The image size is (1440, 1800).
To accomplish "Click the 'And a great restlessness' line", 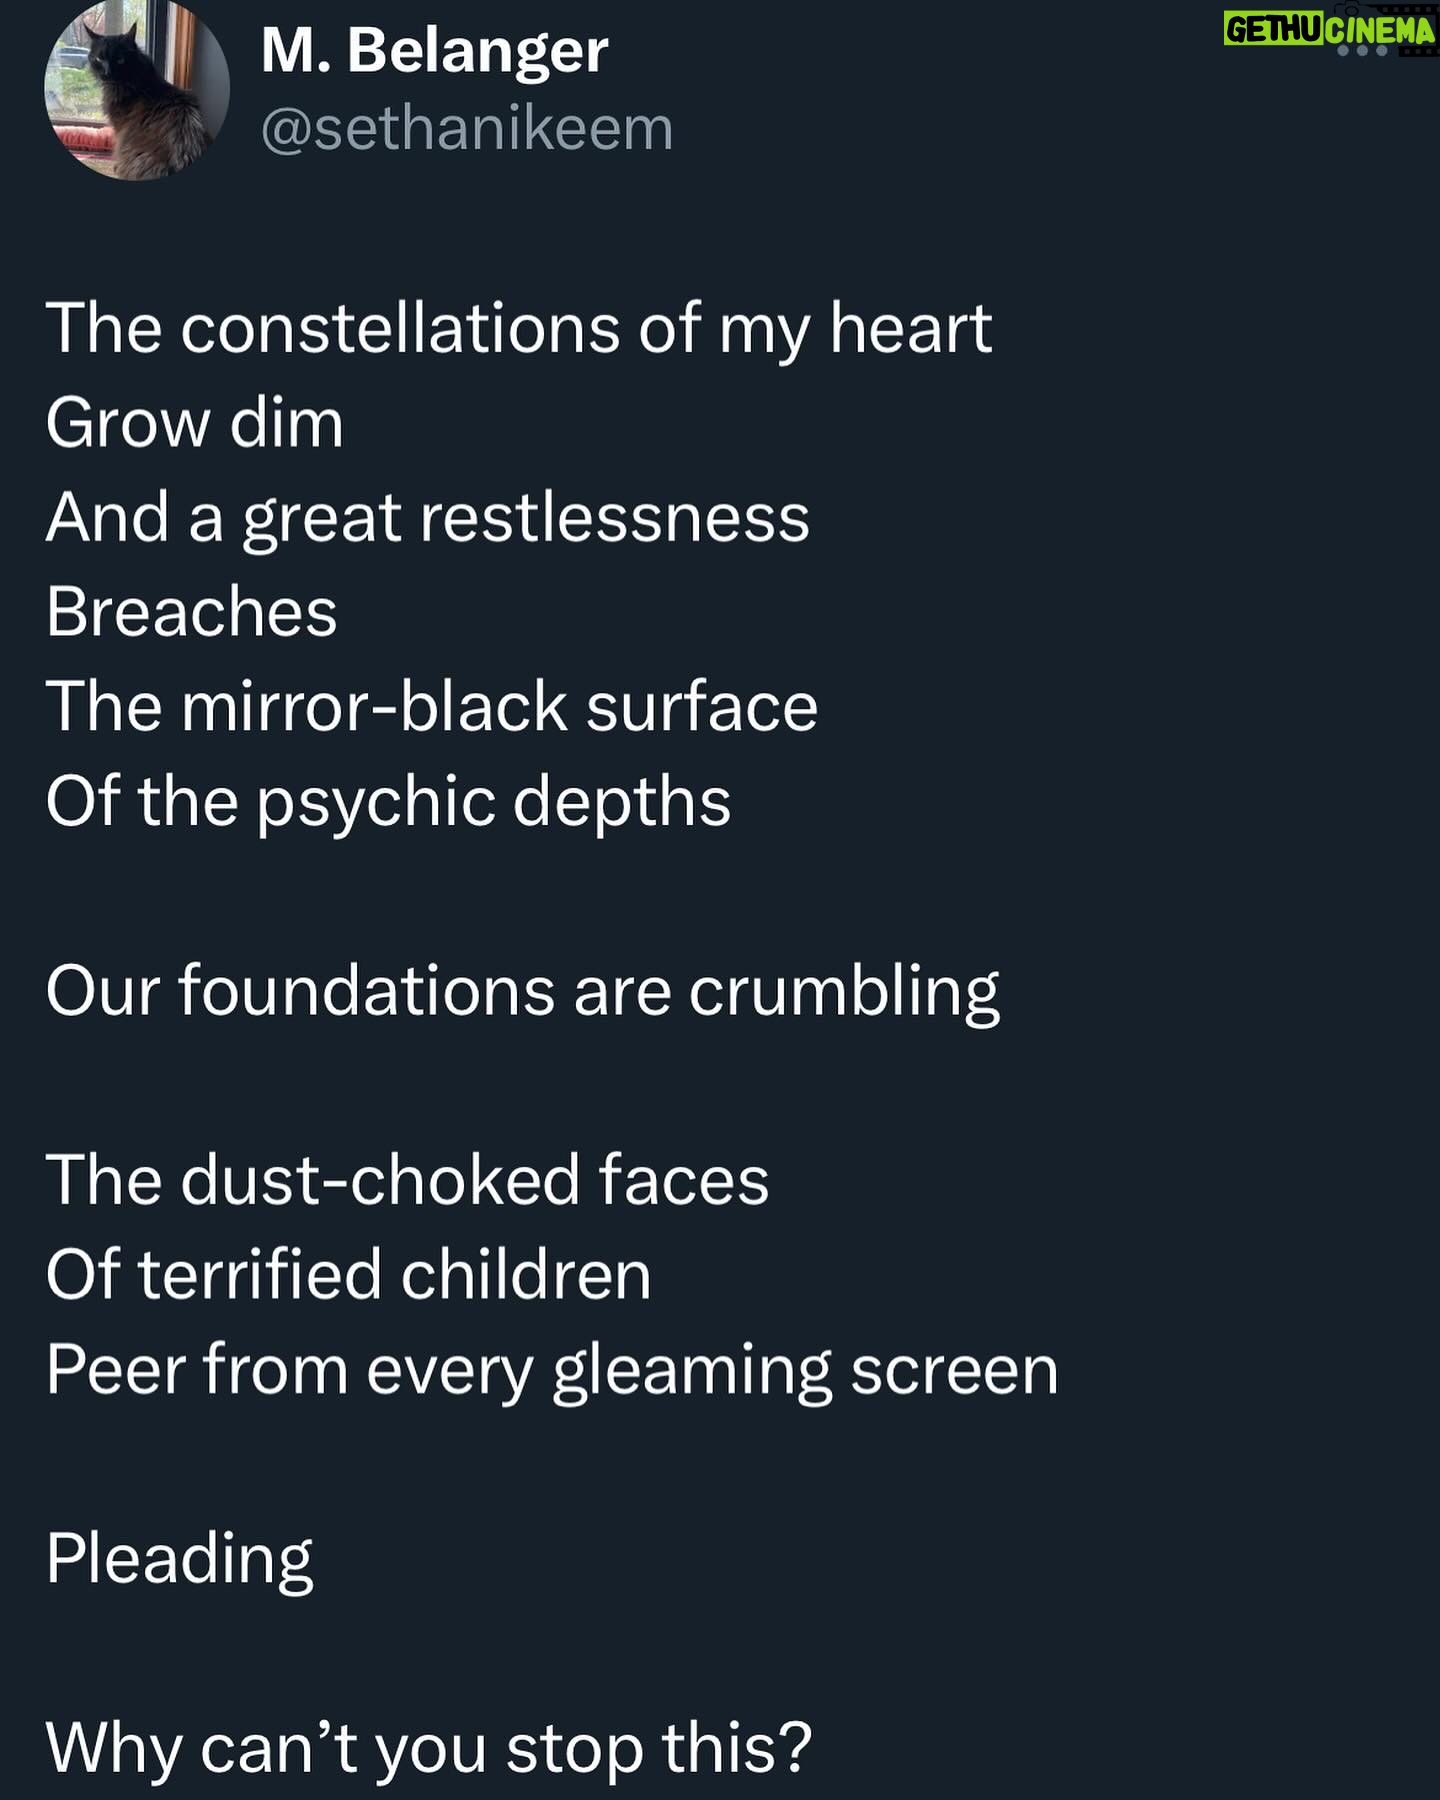I will [x=427, y=518].
